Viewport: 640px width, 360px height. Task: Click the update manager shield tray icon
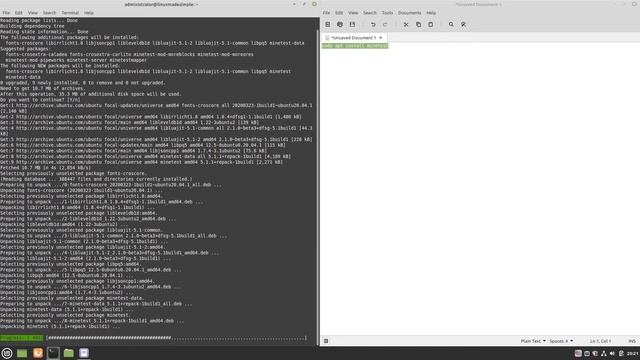595,353
